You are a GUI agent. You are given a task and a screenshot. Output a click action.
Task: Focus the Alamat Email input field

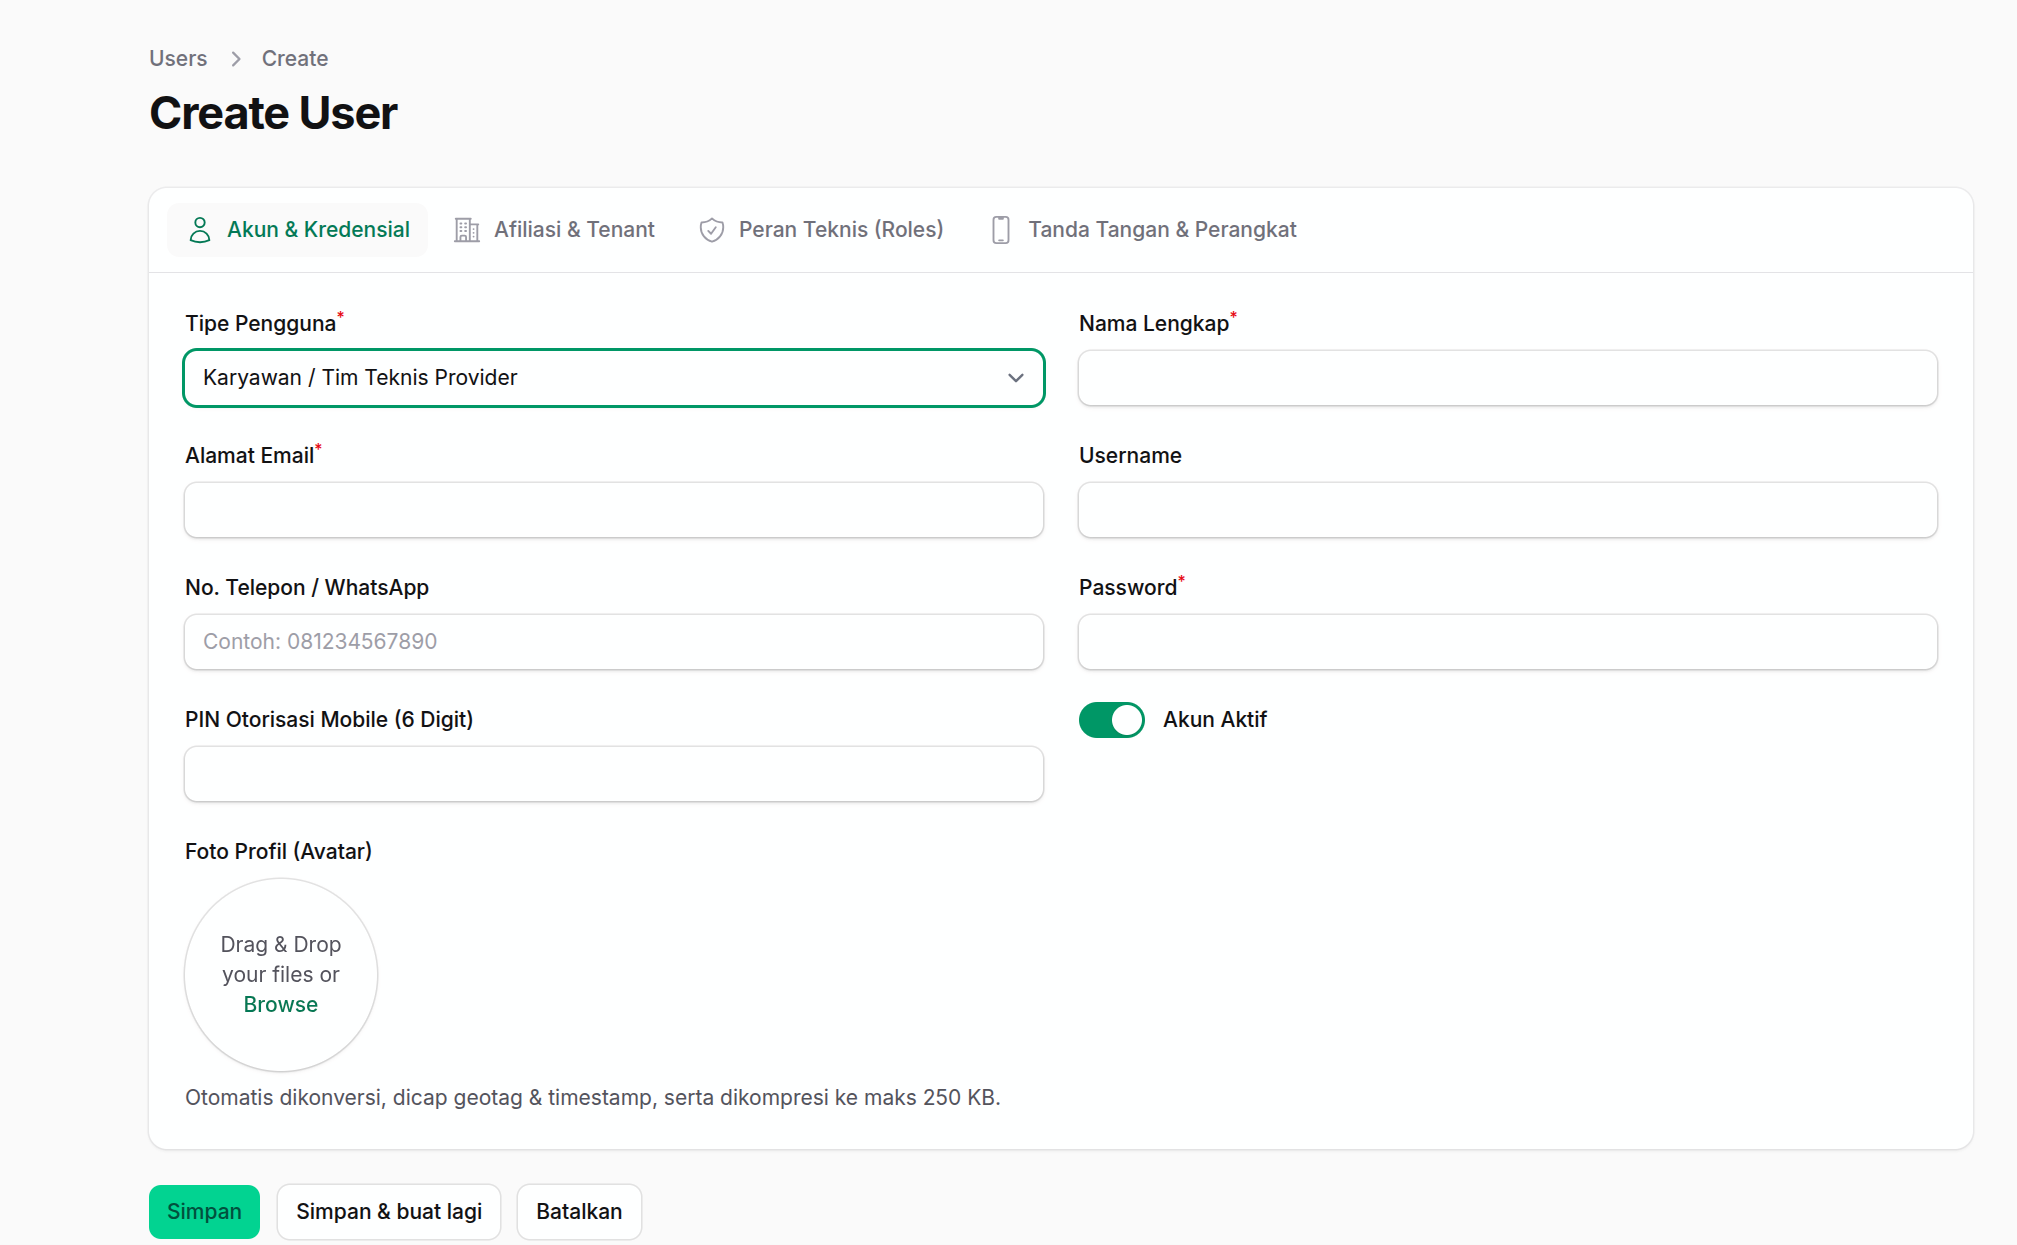pyautogui.click(x=614, y=510)
